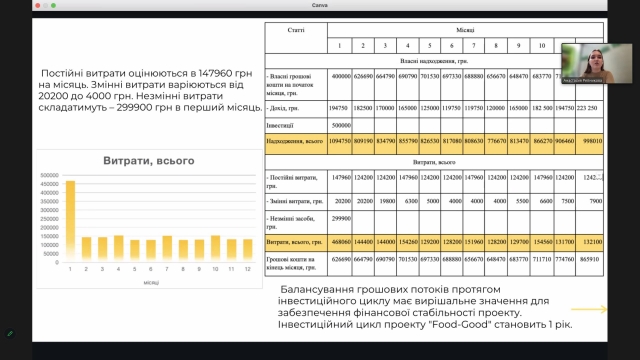This screenshot has width=640, height=360.
Task: Click the "- Змінні витрати, грн." row label
Action: [295, 201]
